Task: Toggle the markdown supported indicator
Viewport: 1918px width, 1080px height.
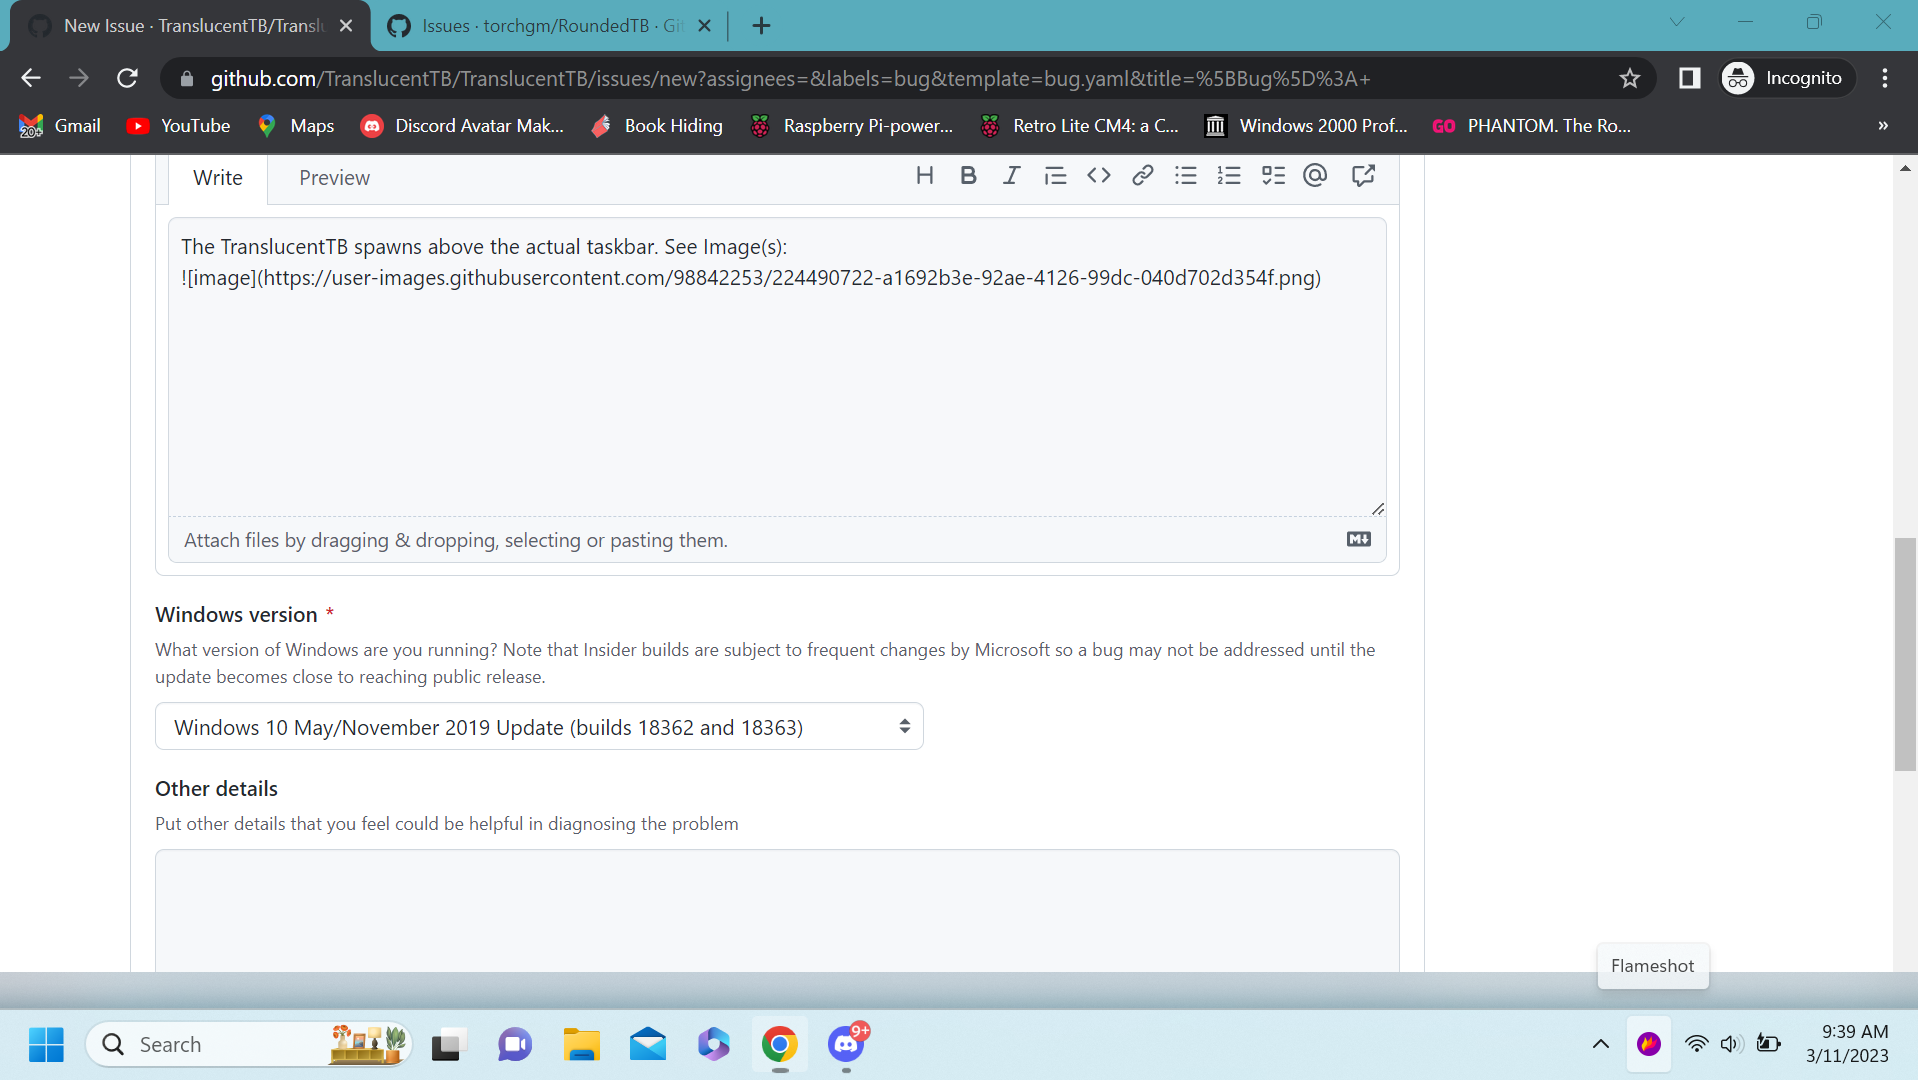Action: pos(1357,539)
